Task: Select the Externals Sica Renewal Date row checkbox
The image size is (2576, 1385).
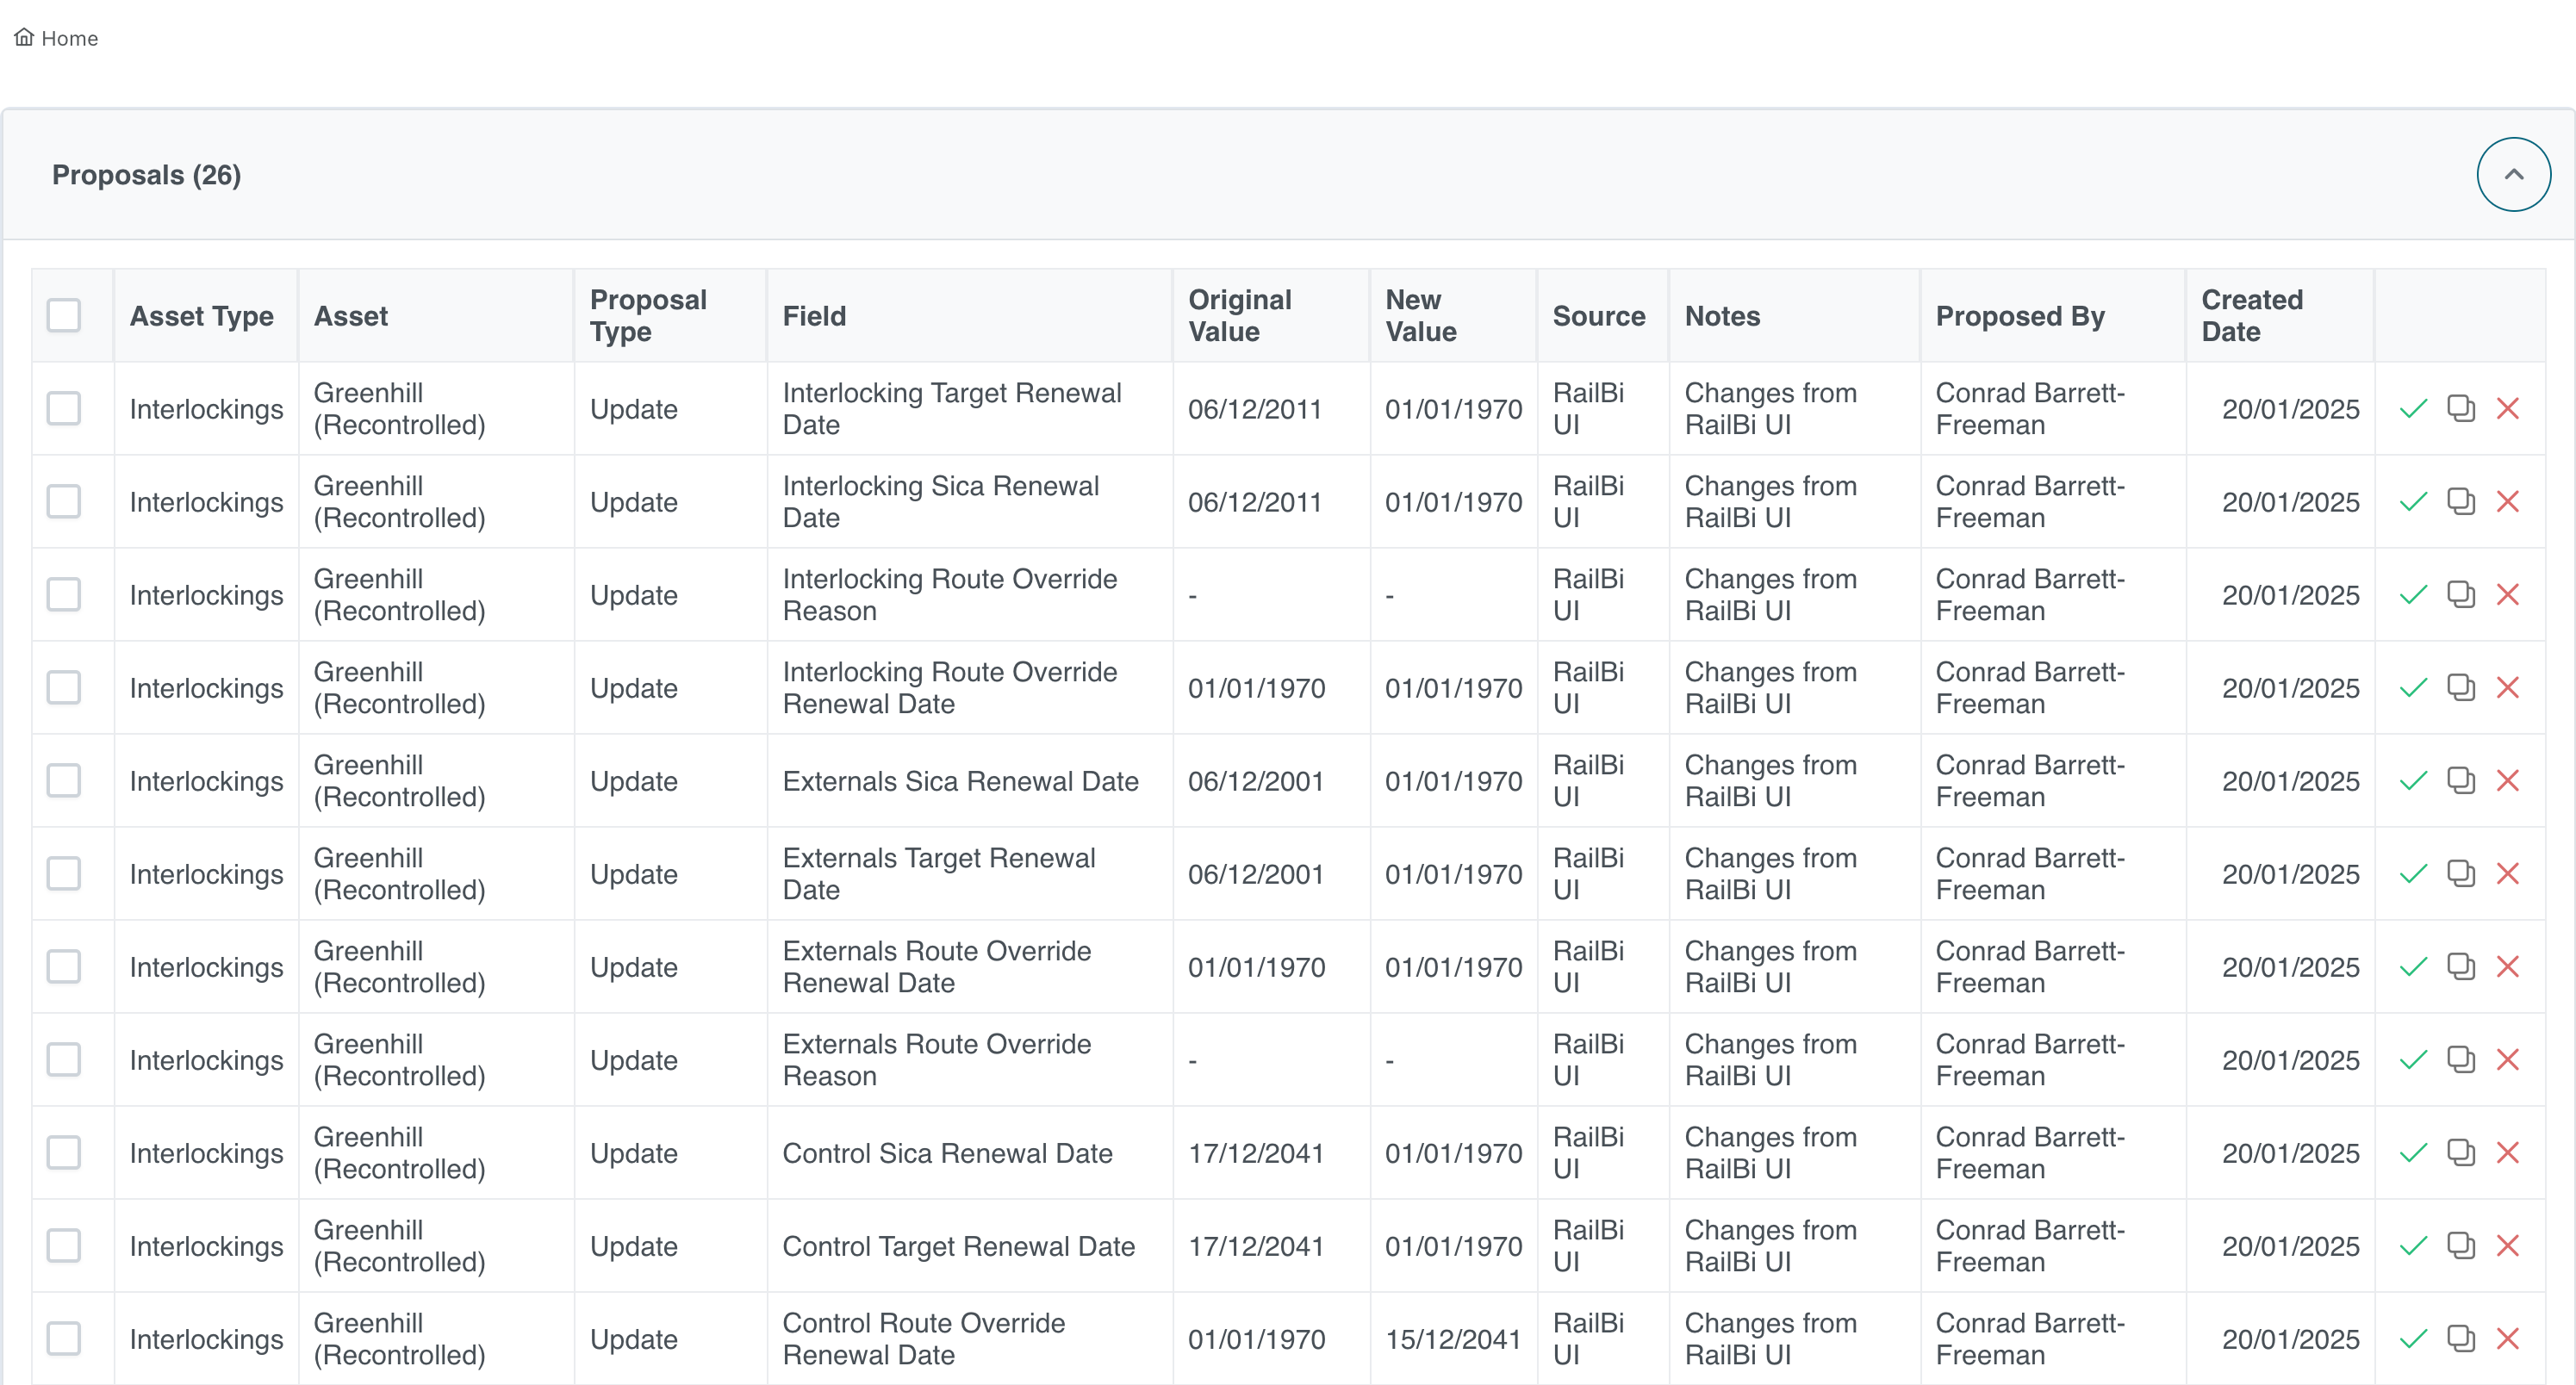Action: point(64,781)
